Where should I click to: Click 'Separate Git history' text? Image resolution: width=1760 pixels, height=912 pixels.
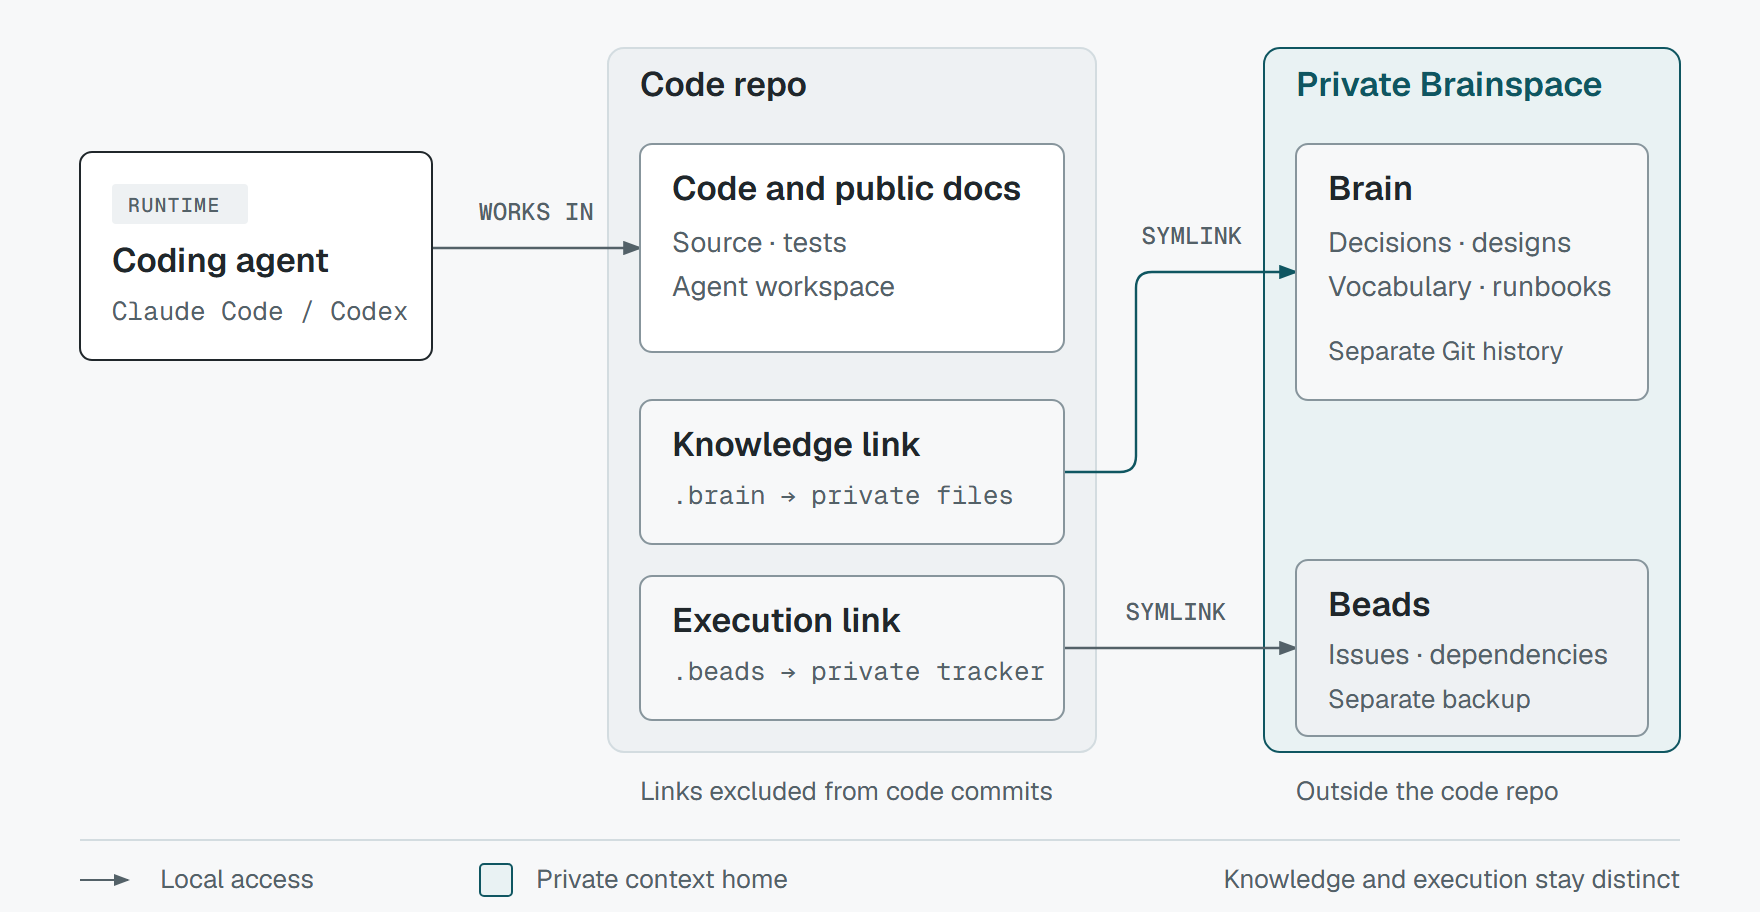tap(1445, 352)
